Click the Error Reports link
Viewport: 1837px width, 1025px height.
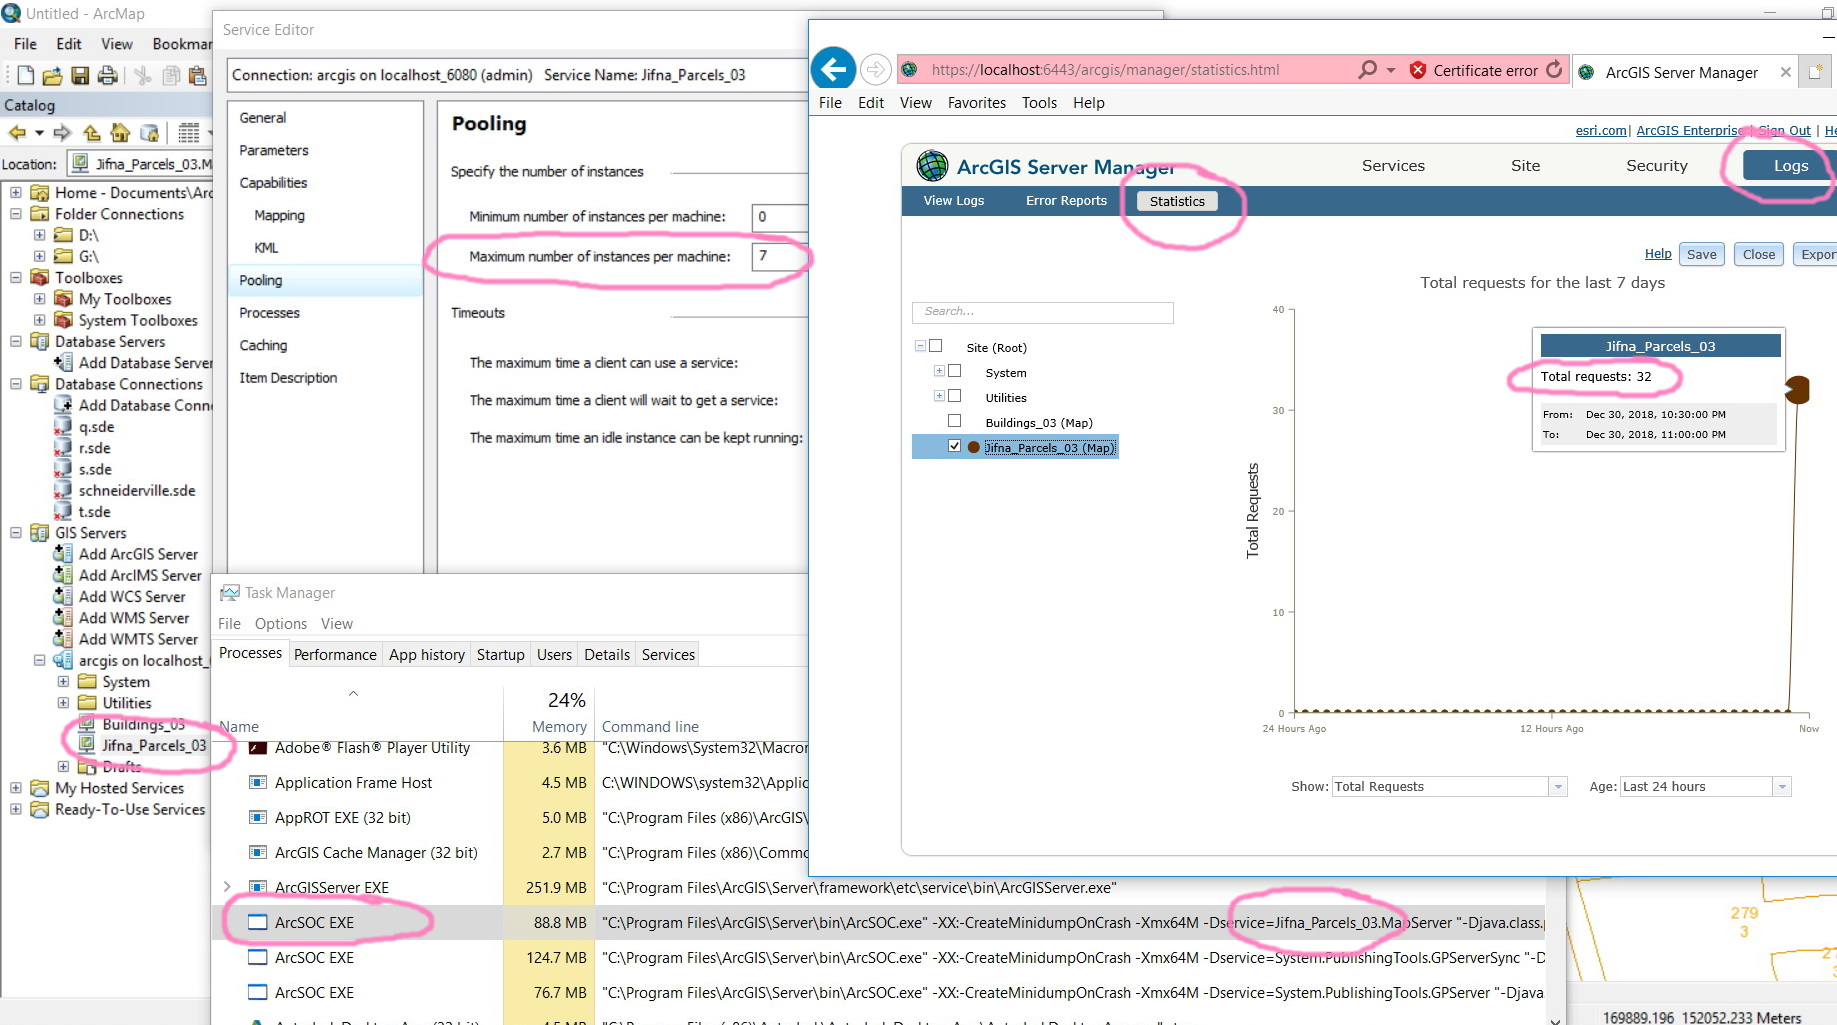tap(1066, 200)
